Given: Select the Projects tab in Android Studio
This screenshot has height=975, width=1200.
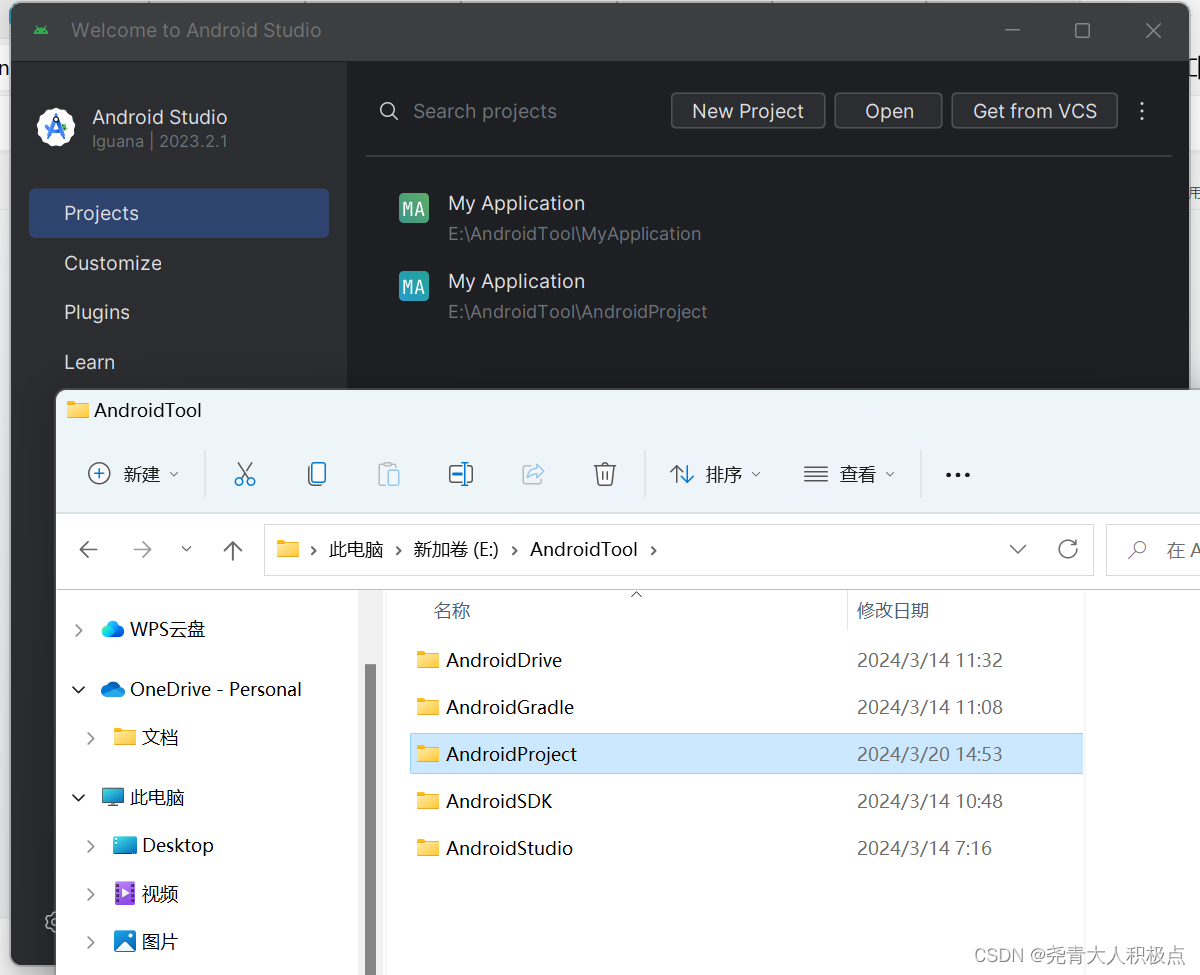Looking at the screenshot, I should tap(179, 213).
